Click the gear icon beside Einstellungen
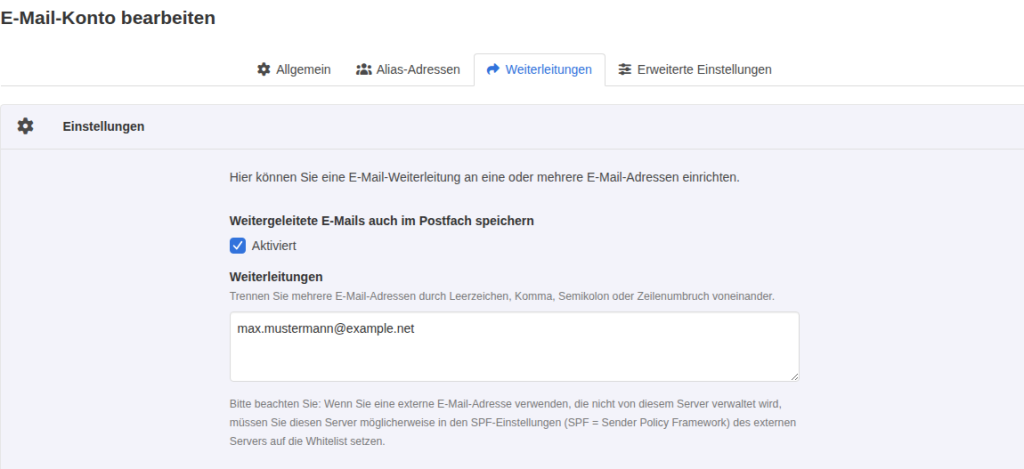The height and width of the screenshot is (469, 1024). (25, 126)
